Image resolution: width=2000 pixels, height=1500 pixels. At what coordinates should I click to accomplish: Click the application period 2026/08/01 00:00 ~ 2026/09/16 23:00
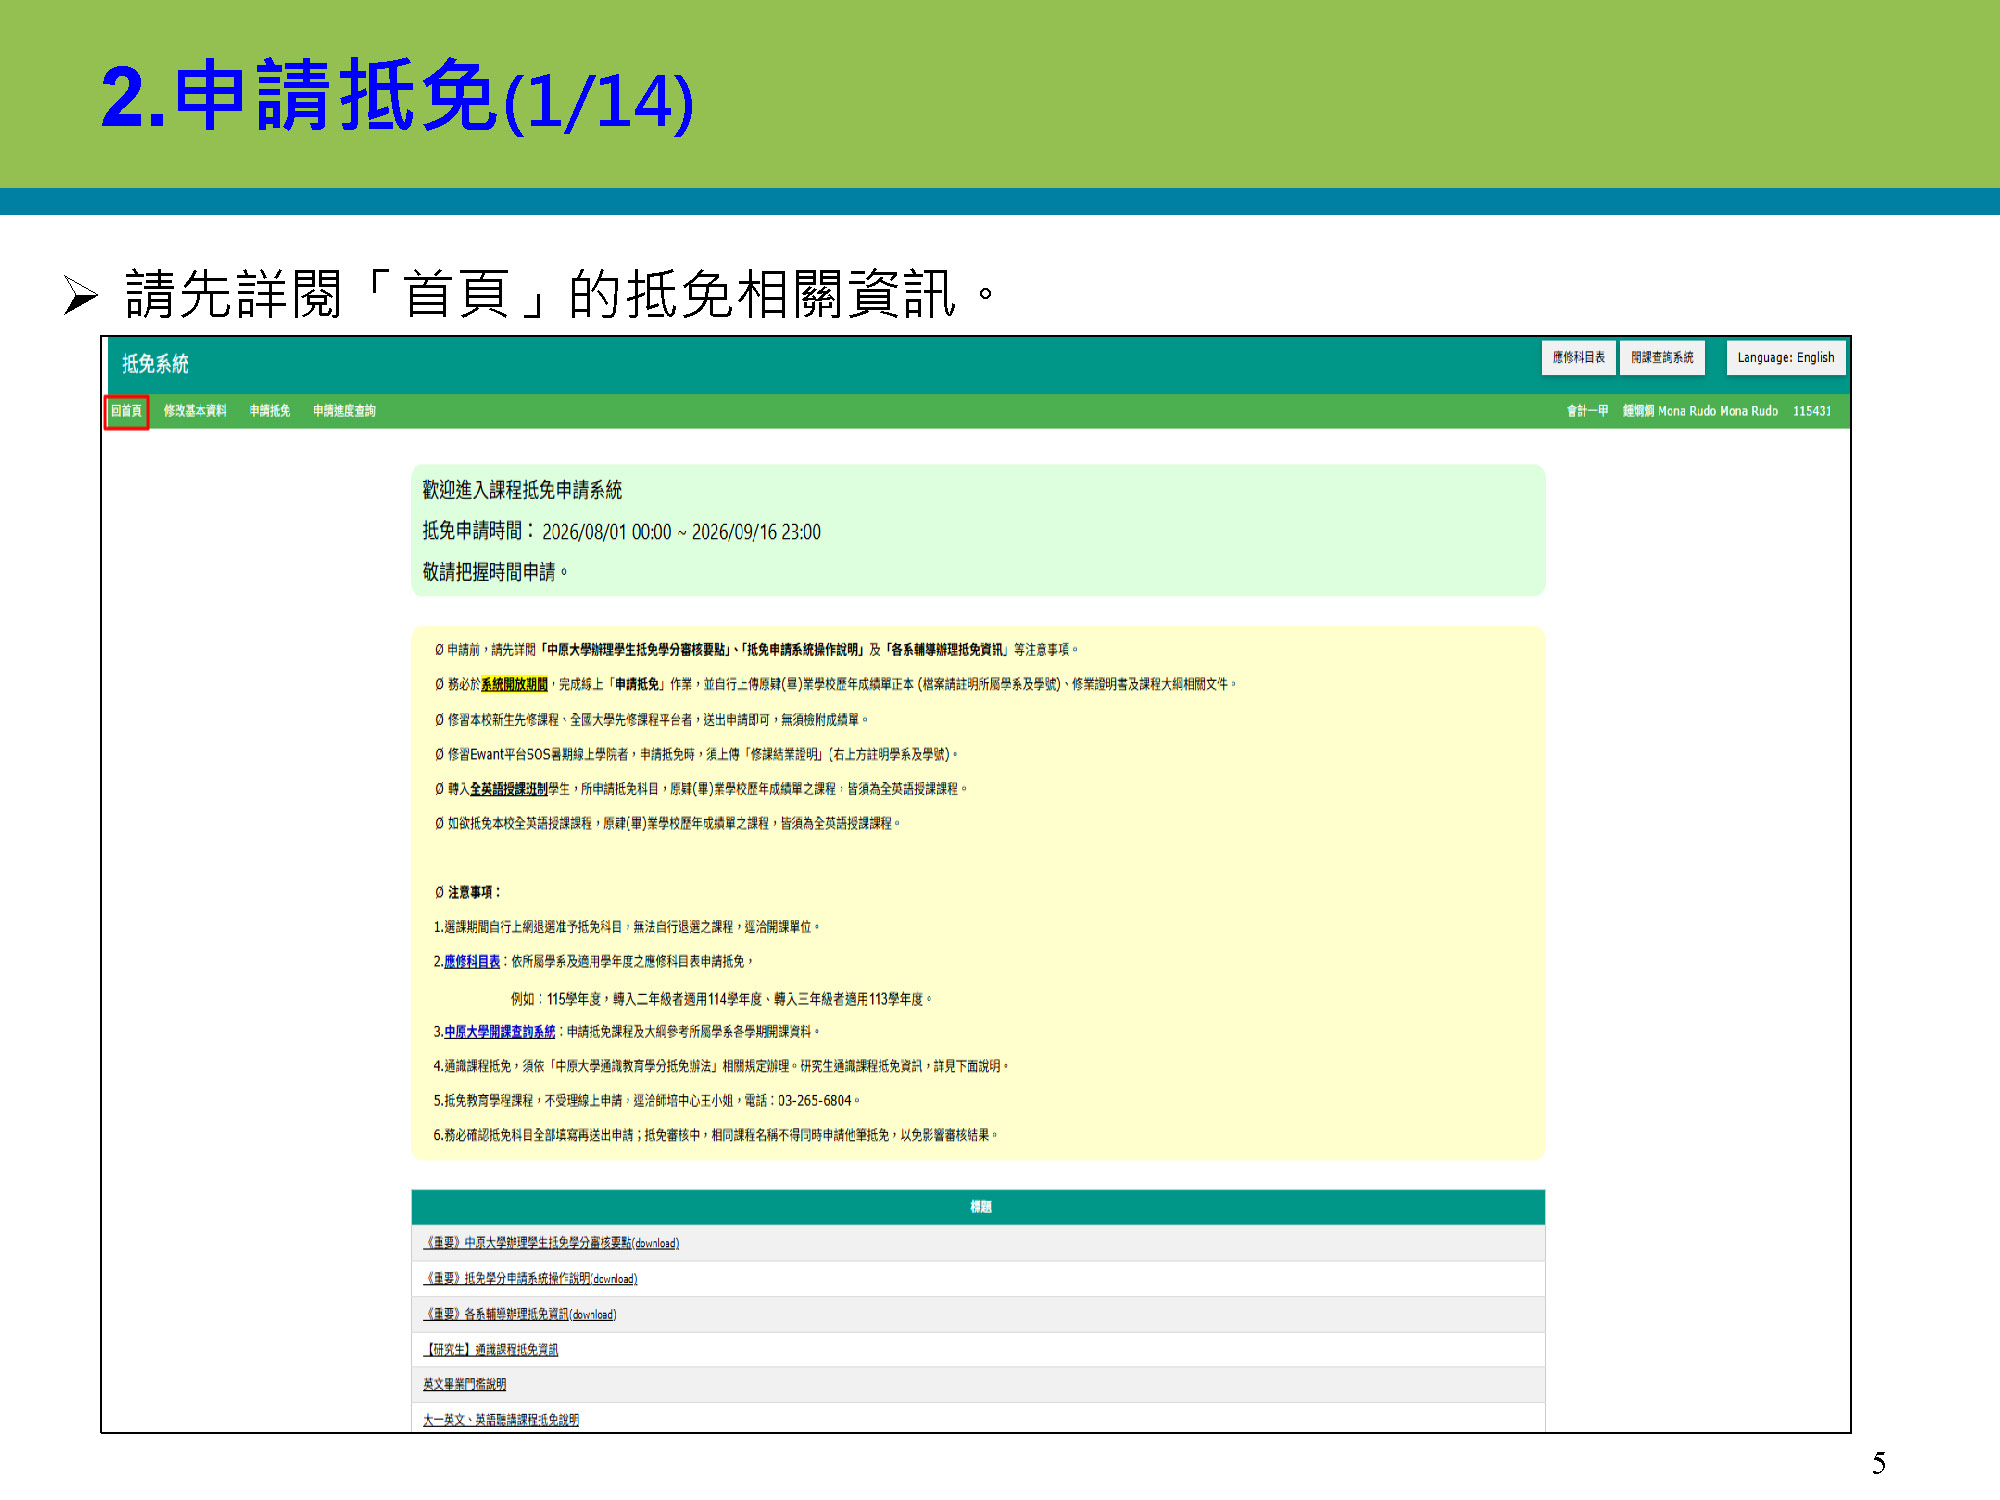(681, 532)
